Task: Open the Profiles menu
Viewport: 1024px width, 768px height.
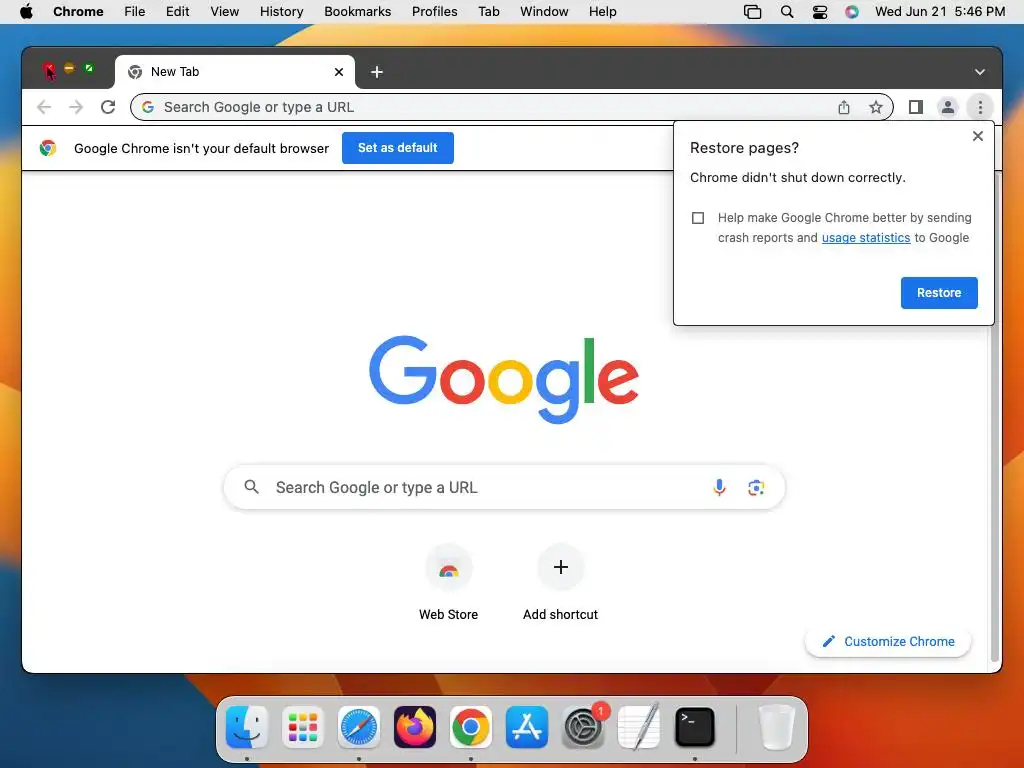Action: (x=434, y=12)
